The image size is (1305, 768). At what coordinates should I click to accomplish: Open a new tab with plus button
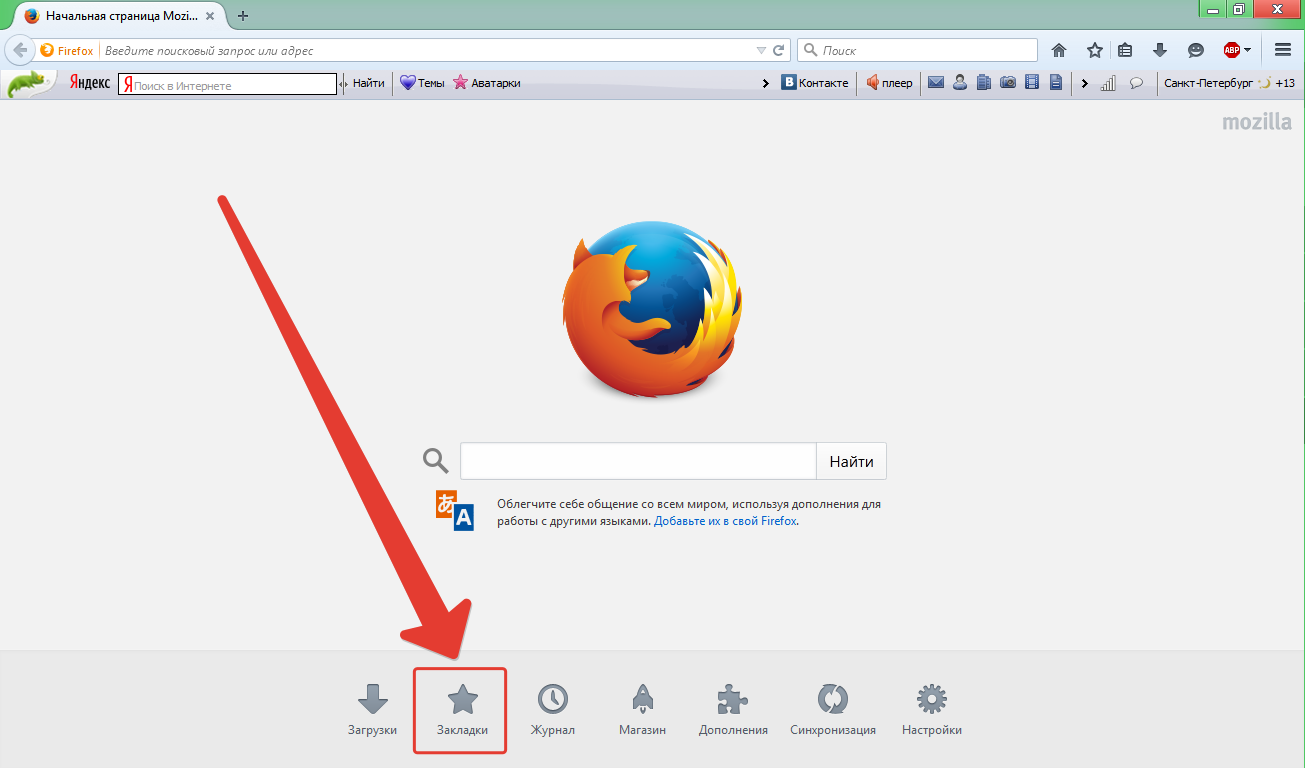point(243,16)
